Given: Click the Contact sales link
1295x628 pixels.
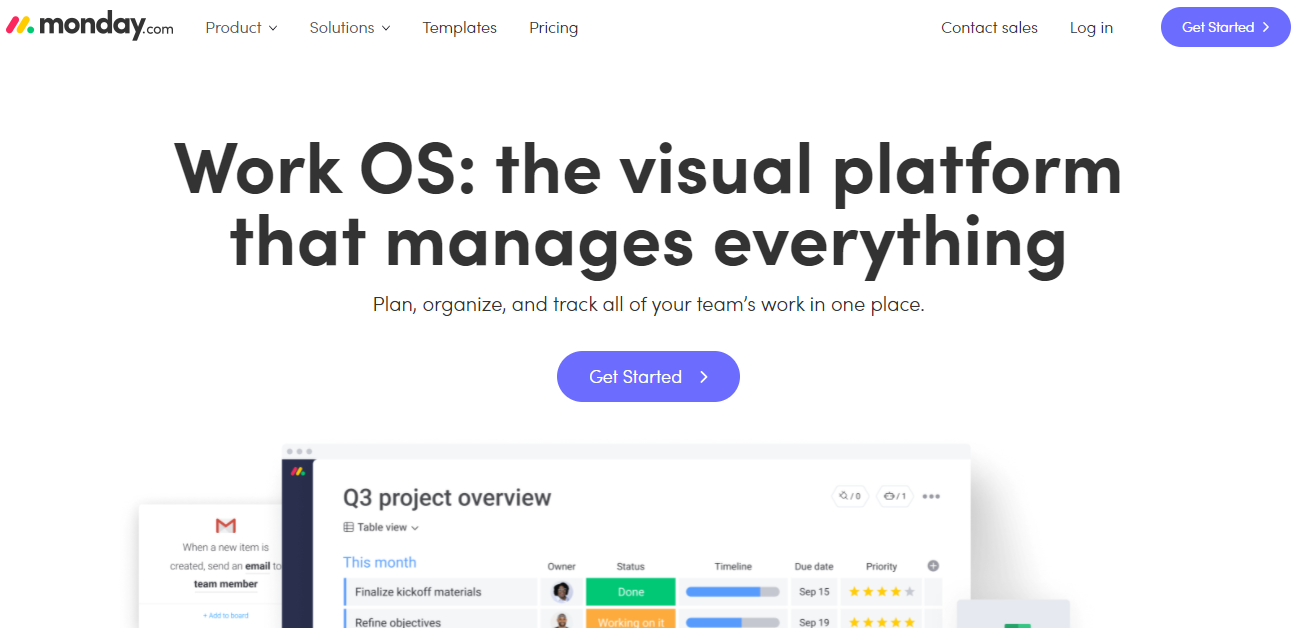Looking at the screenshot, I should (989, 28).
